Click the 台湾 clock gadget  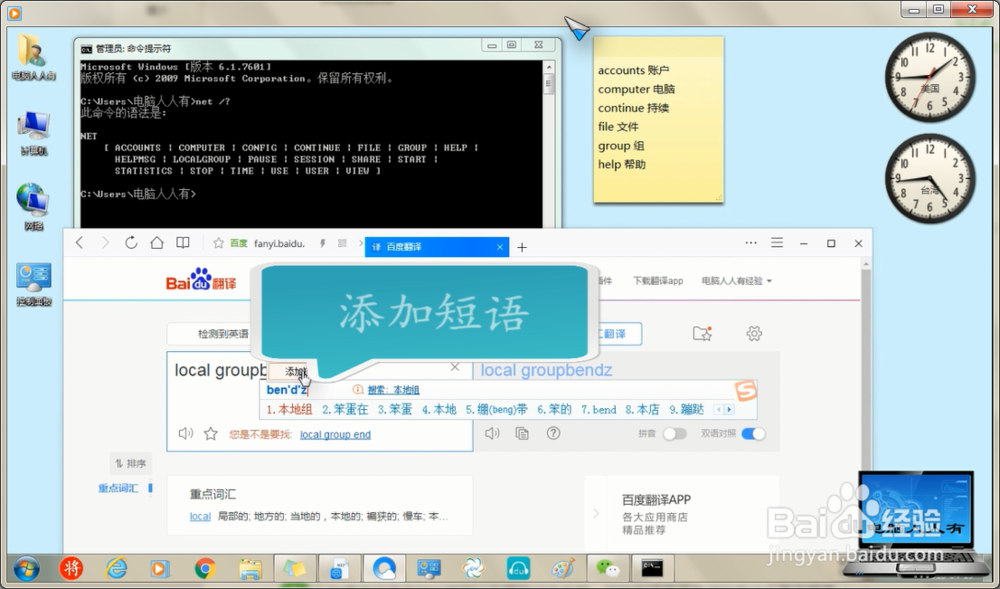pos(929,178)
